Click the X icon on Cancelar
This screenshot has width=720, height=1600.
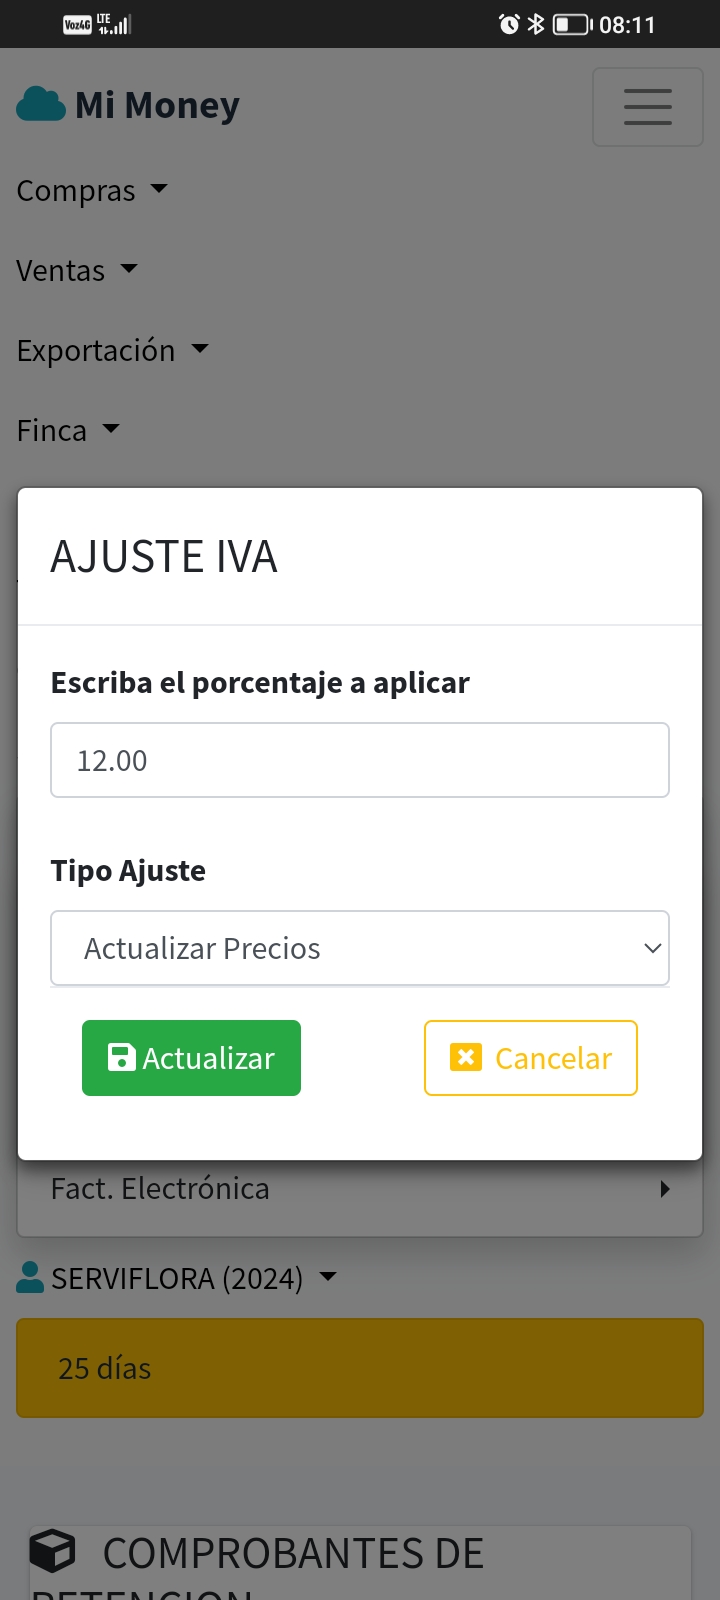pyautogui.click(x=466, y=1057)
